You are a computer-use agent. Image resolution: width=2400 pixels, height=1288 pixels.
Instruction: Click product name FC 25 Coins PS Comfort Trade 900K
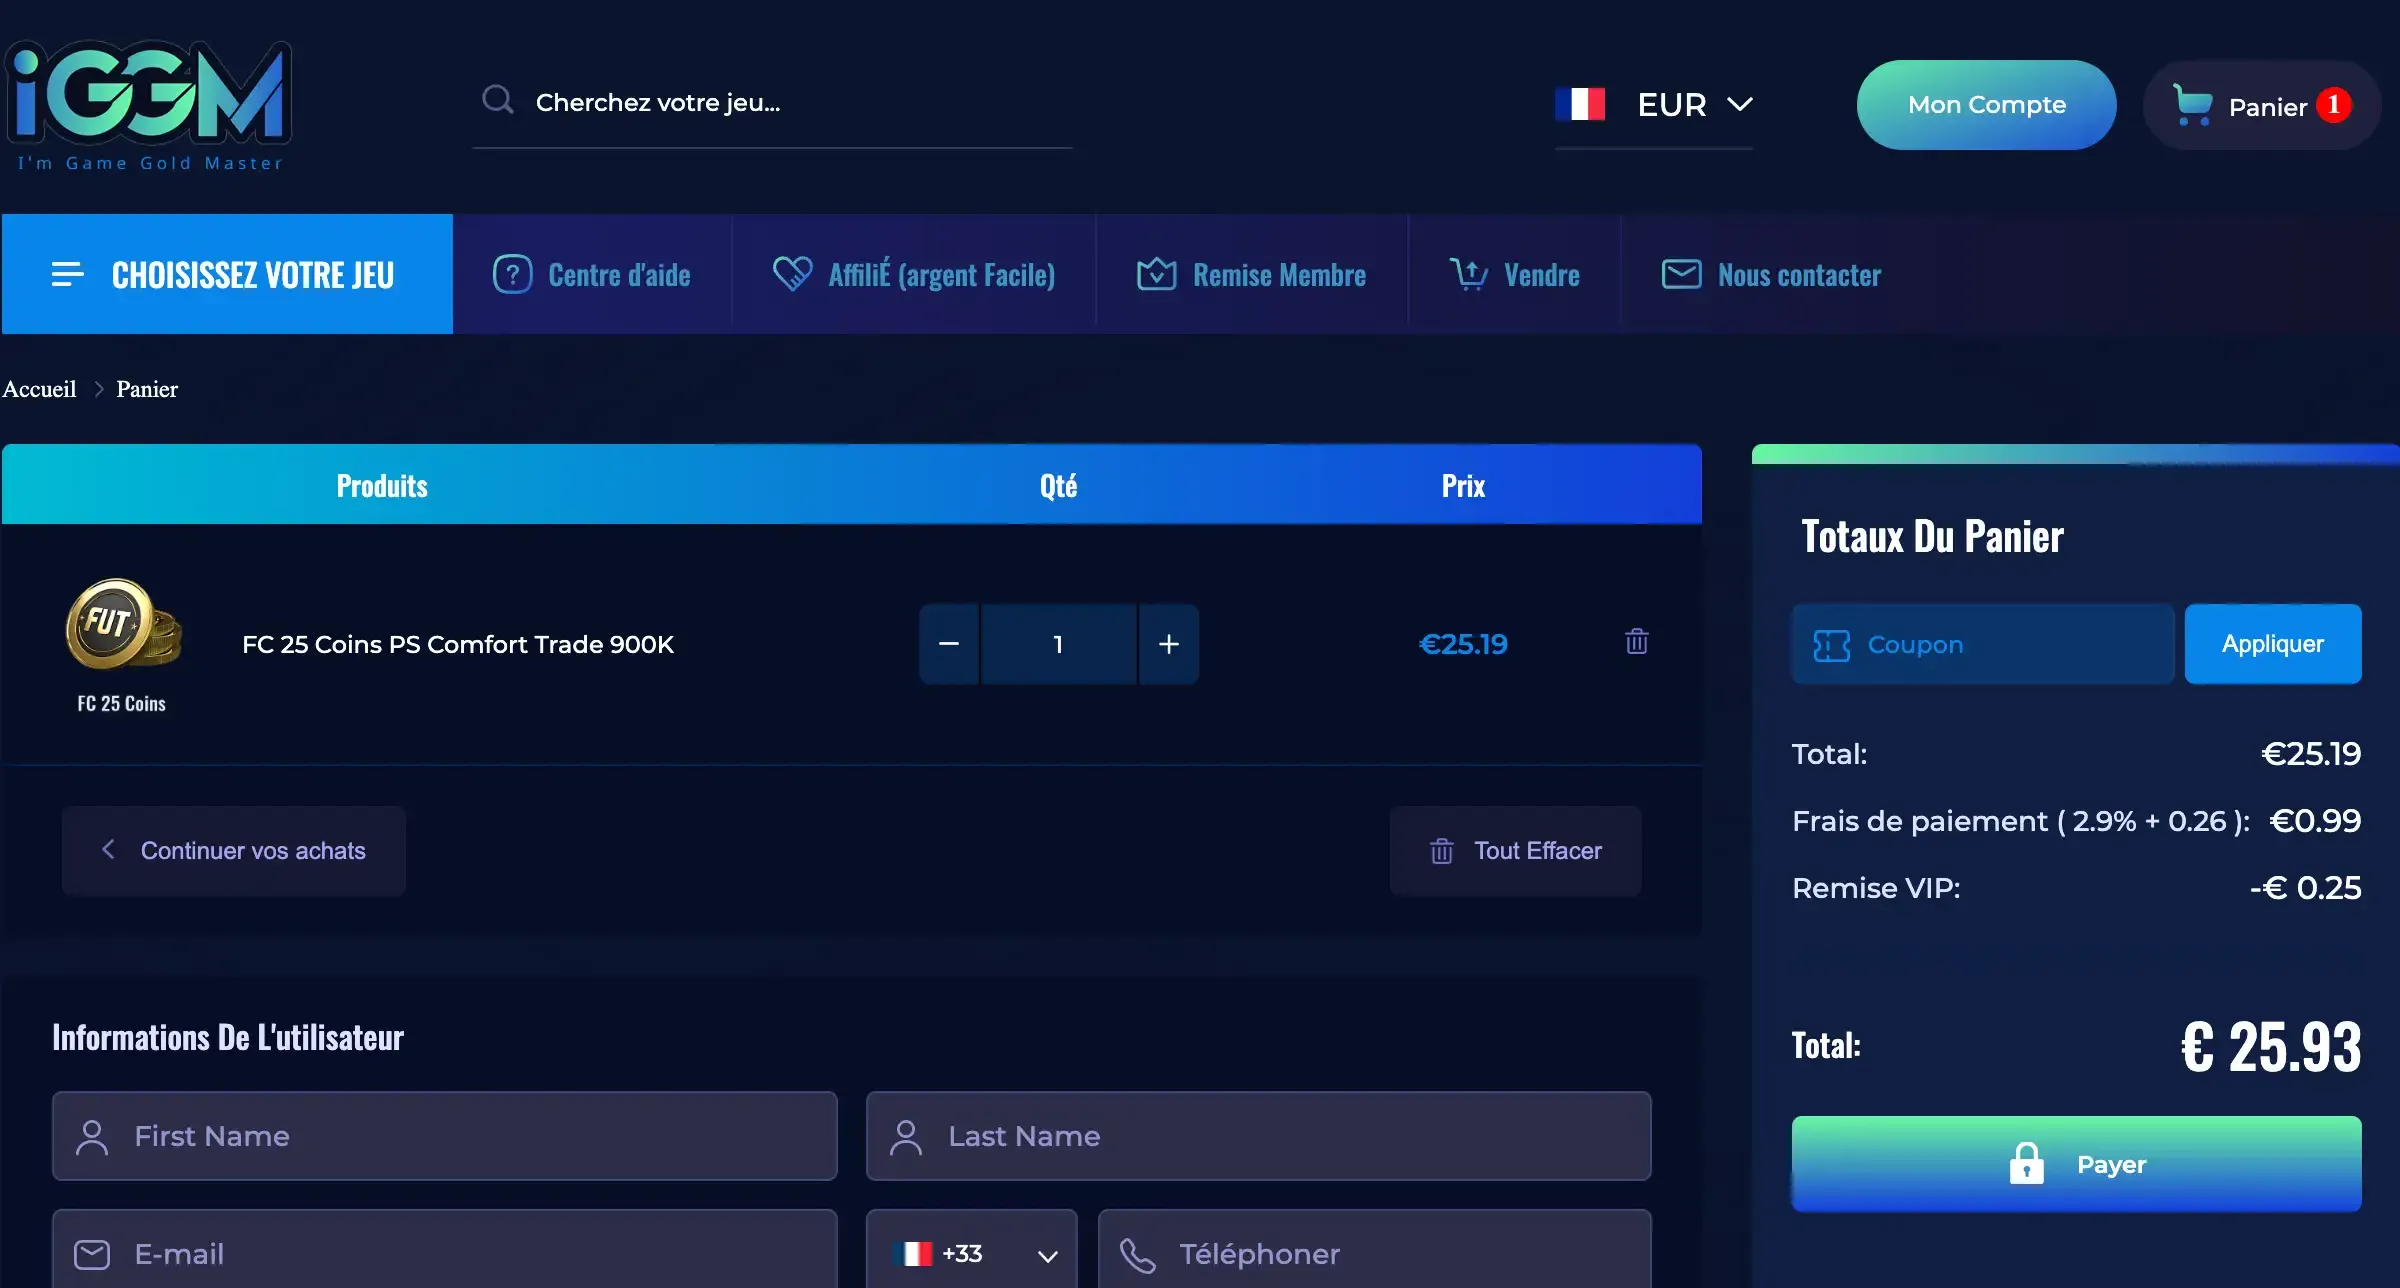pos(458,645)
